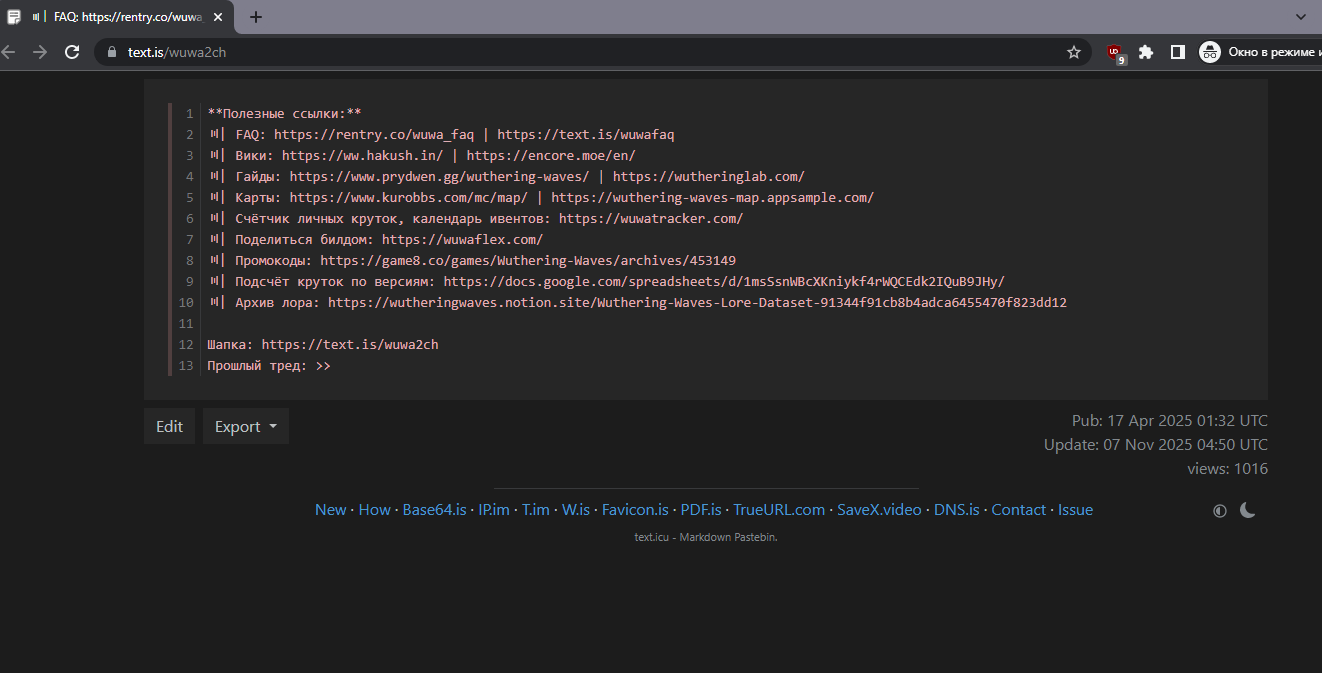The height and width of the screenshot is (673, 1322).
Task: Open the Contact footer link
Action: click(x=1018, y=510)
